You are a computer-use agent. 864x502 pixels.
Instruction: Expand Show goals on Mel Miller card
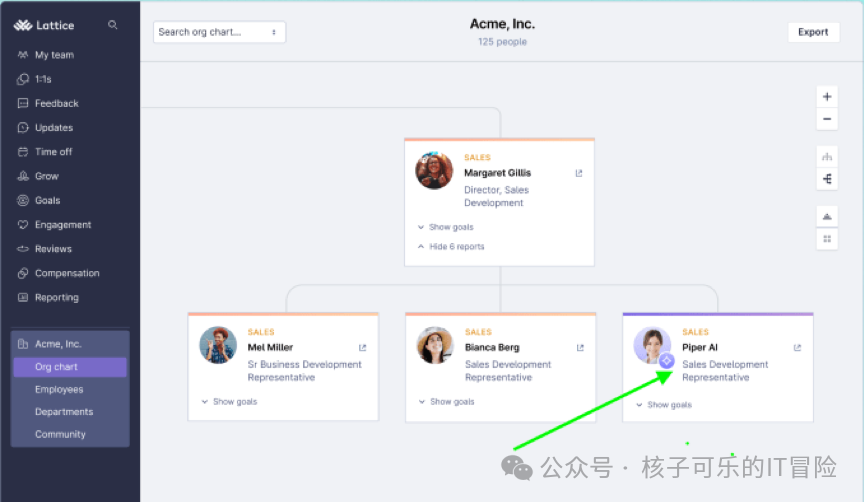point(229,402)
